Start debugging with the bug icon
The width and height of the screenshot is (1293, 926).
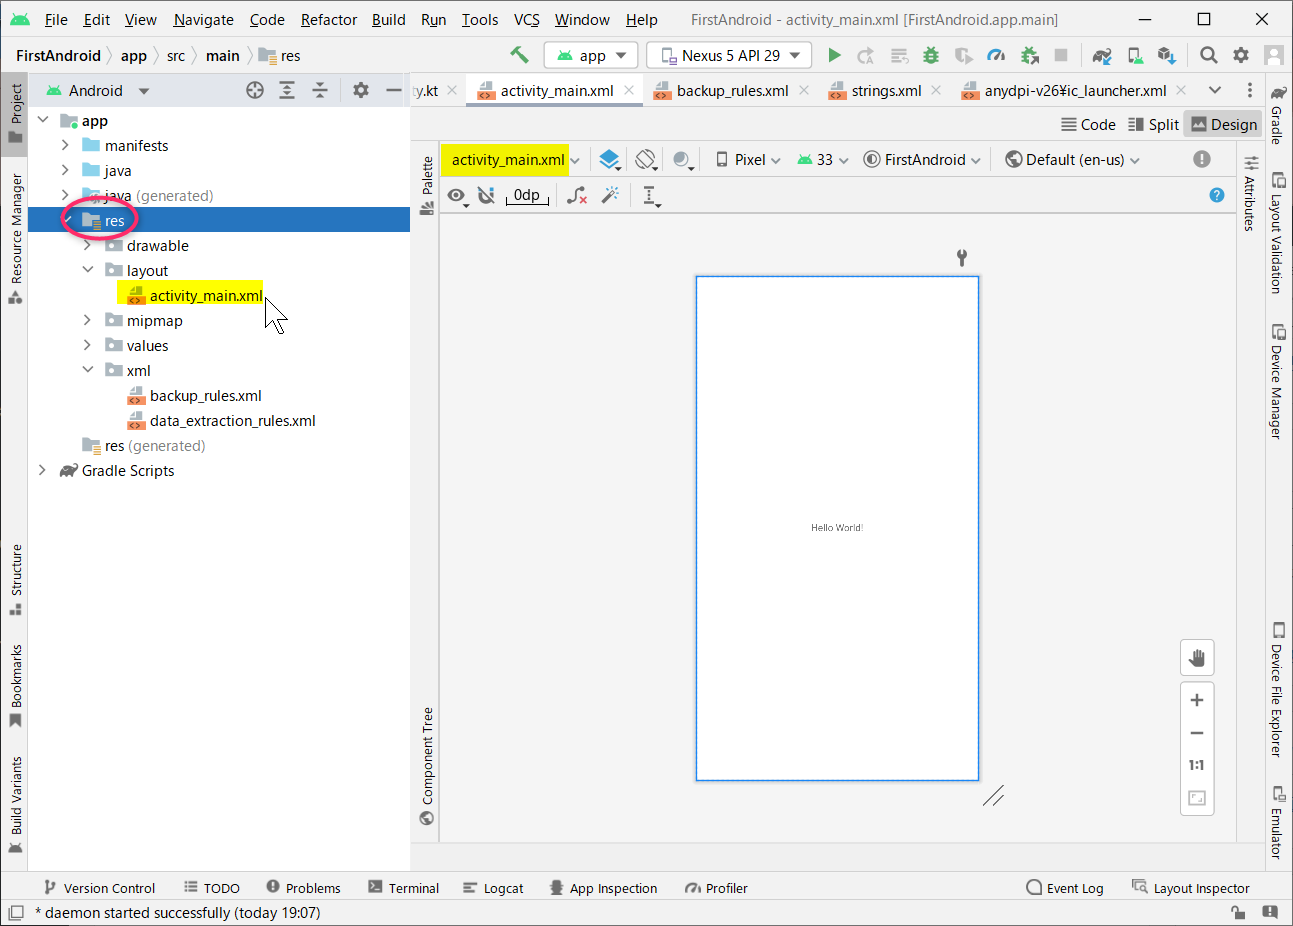tap(931, 55)
